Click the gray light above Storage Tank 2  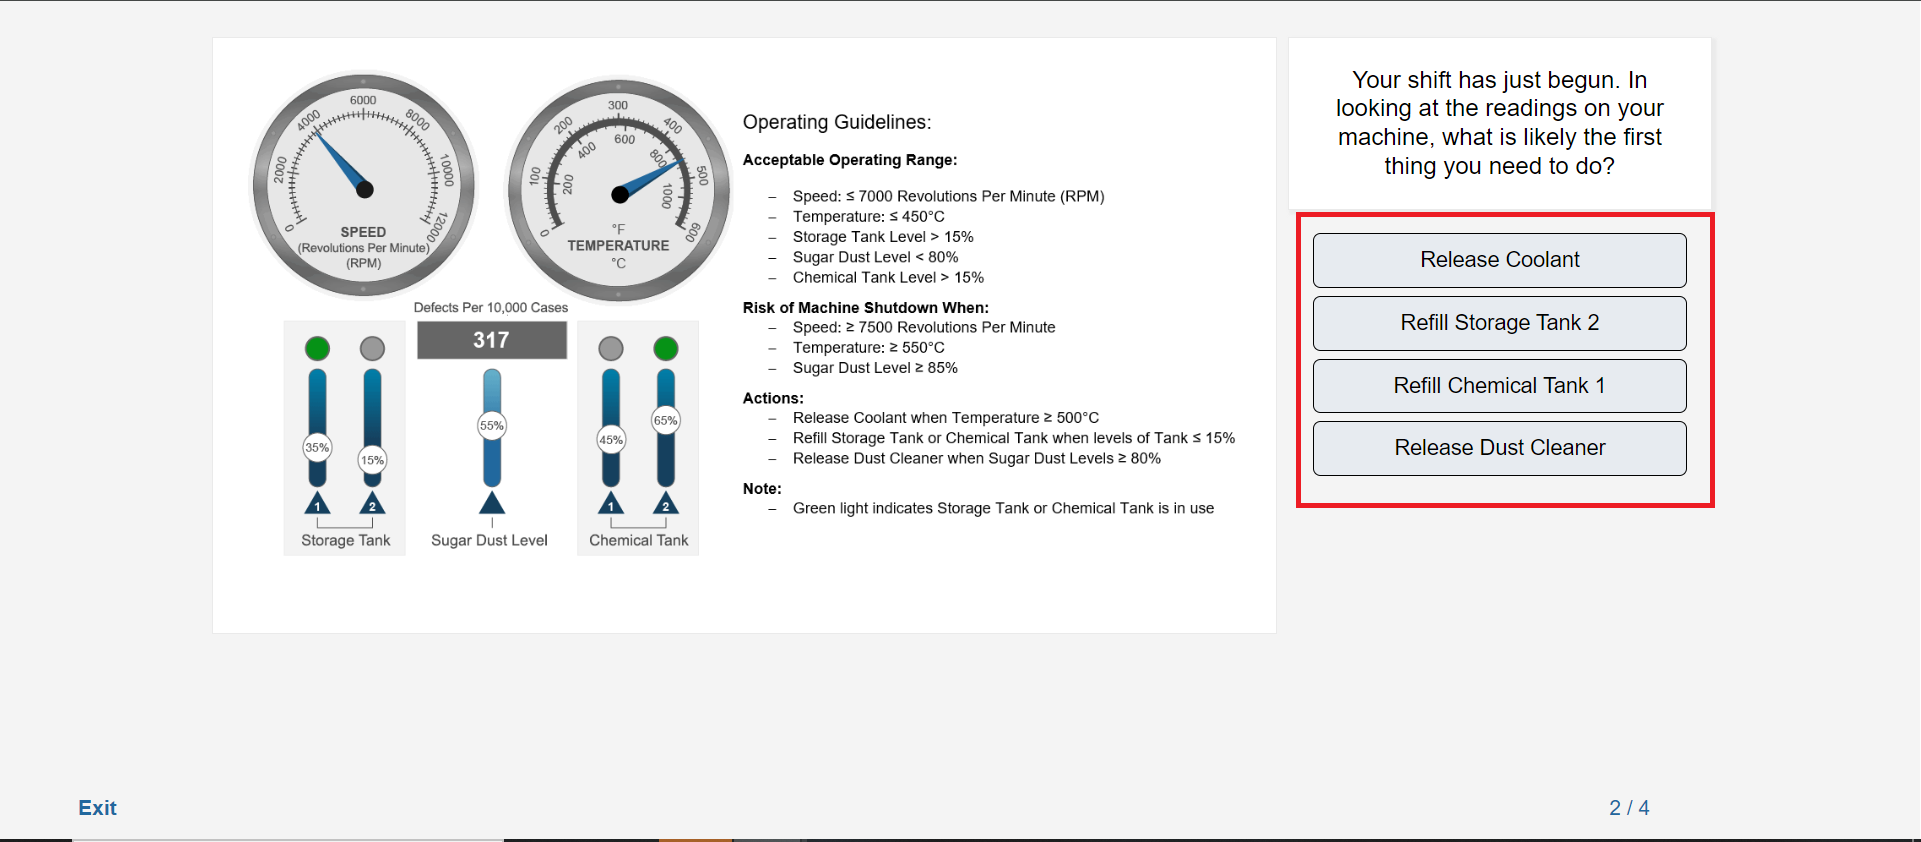pyautogui.click(x=372, y=348)
